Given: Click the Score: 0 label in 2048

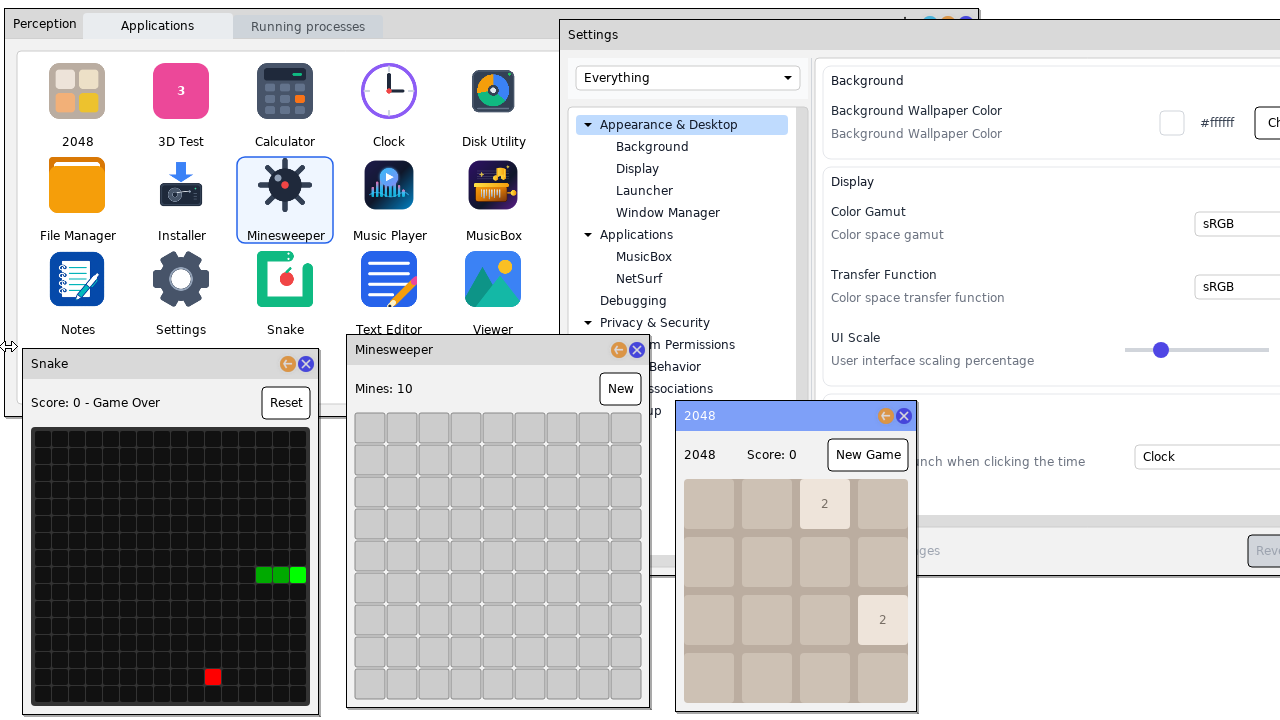Looking at the screenshot, I should point(772,455).
